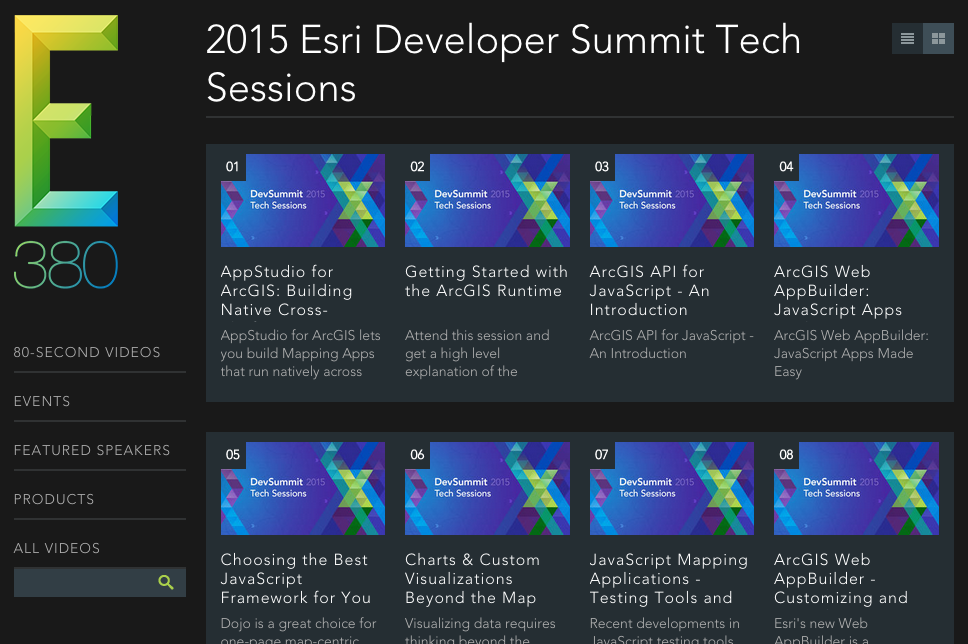This screenshot has height=644, width=968.
Task: Click 'Visualizing data requires' description text
Action: point(480,630)
